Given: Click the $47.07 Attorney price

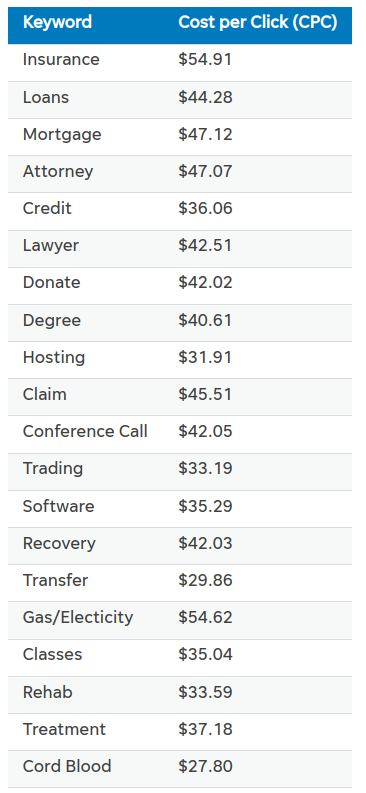Looking at the screenshot, I should pos(205,171).
